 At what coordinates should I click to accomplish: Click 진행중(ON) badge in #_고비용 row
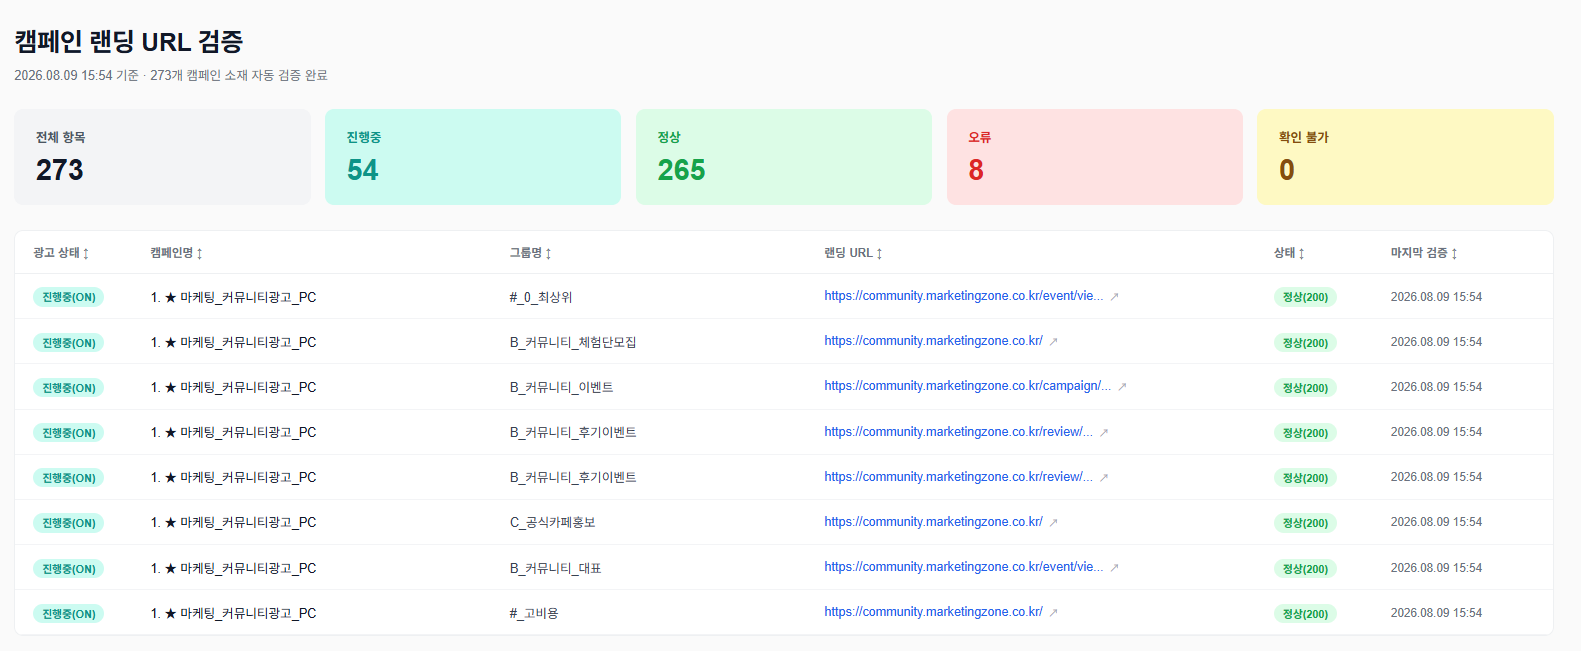tap(69, 614)
